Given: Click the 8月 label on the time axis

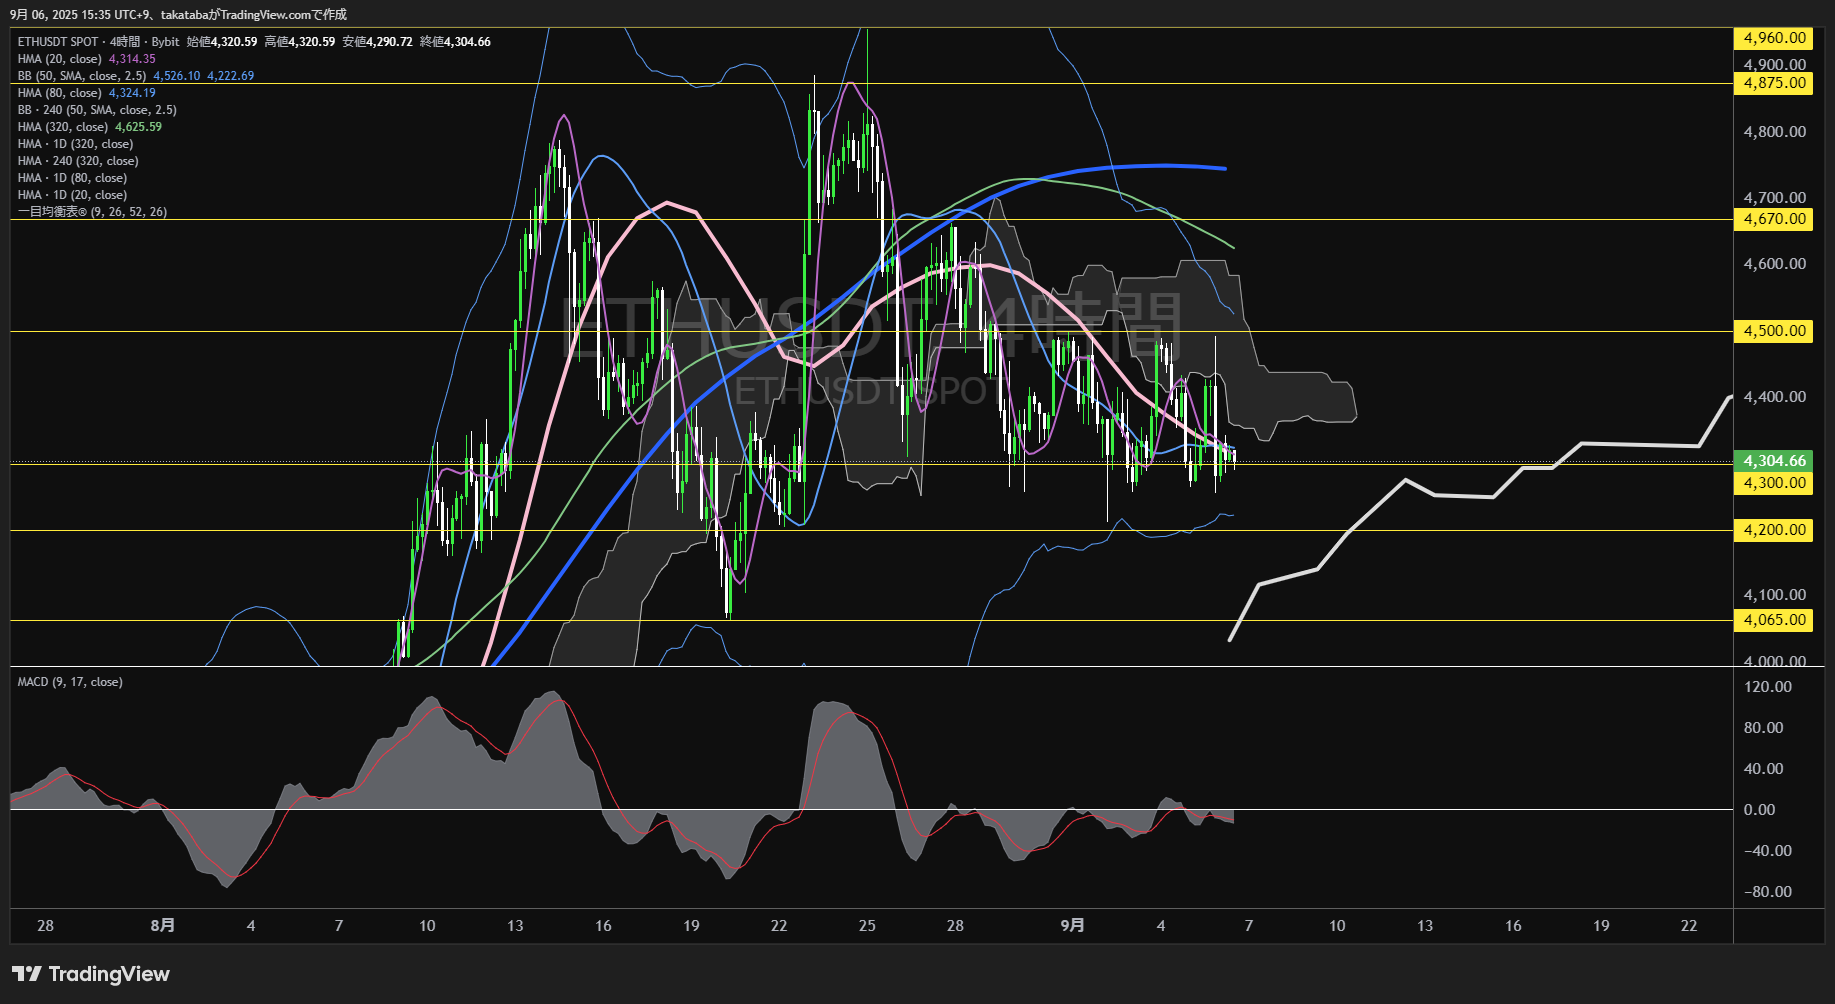Looking at the screenshot, I should (x=162, y=926).
